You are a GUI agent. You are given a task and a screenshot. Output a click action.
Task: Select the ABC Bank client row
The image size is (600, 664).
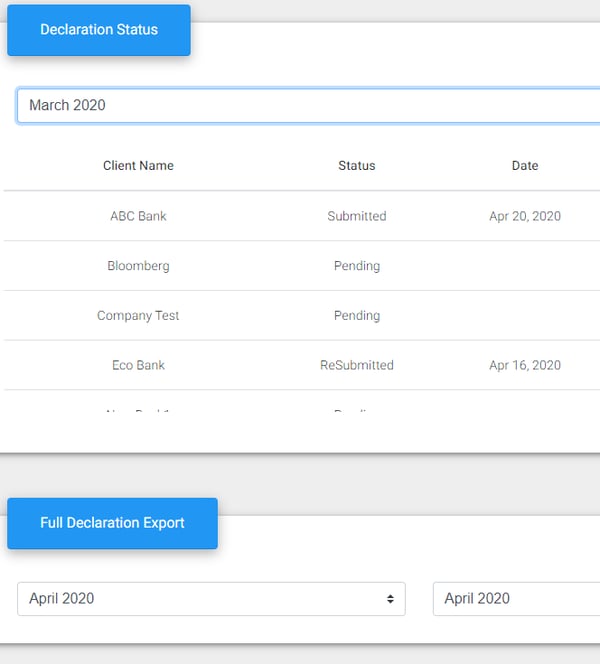[301, 216]
